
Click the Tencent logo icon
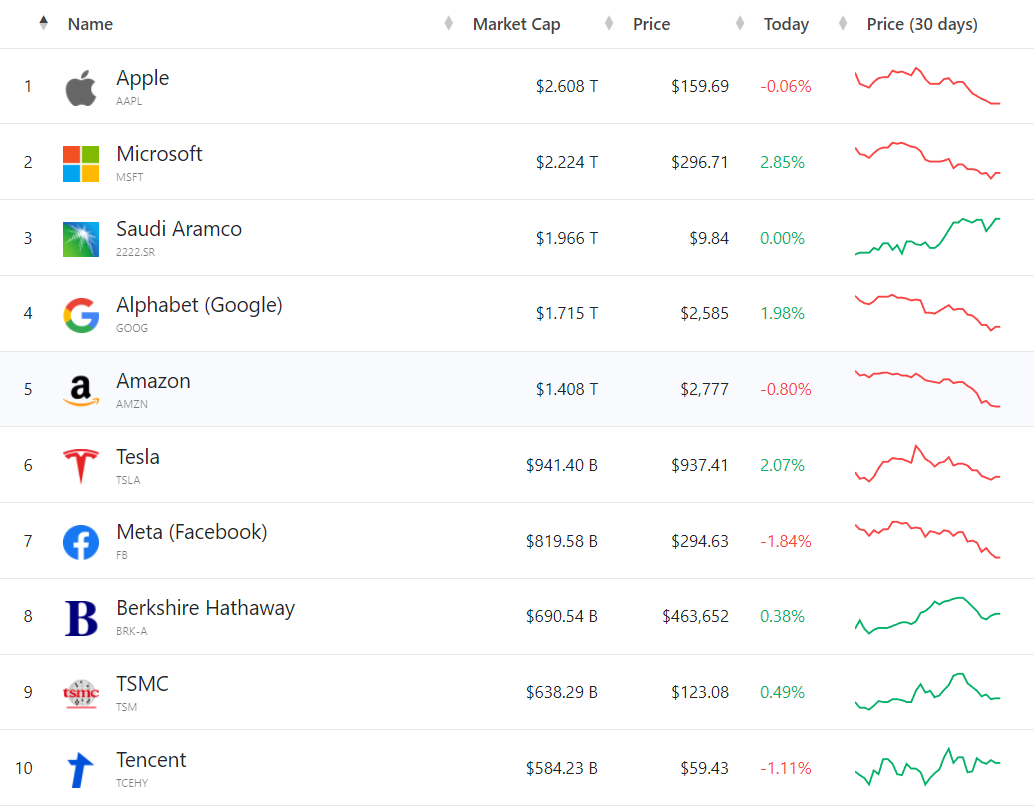tap(81, 770)
